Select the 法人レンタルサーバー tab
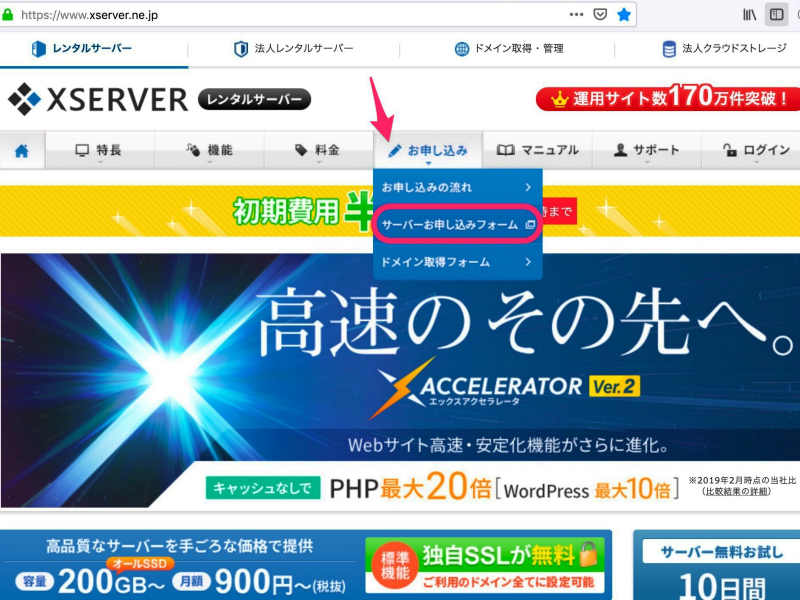Viewport: 800px width, 600px height. 293,49
